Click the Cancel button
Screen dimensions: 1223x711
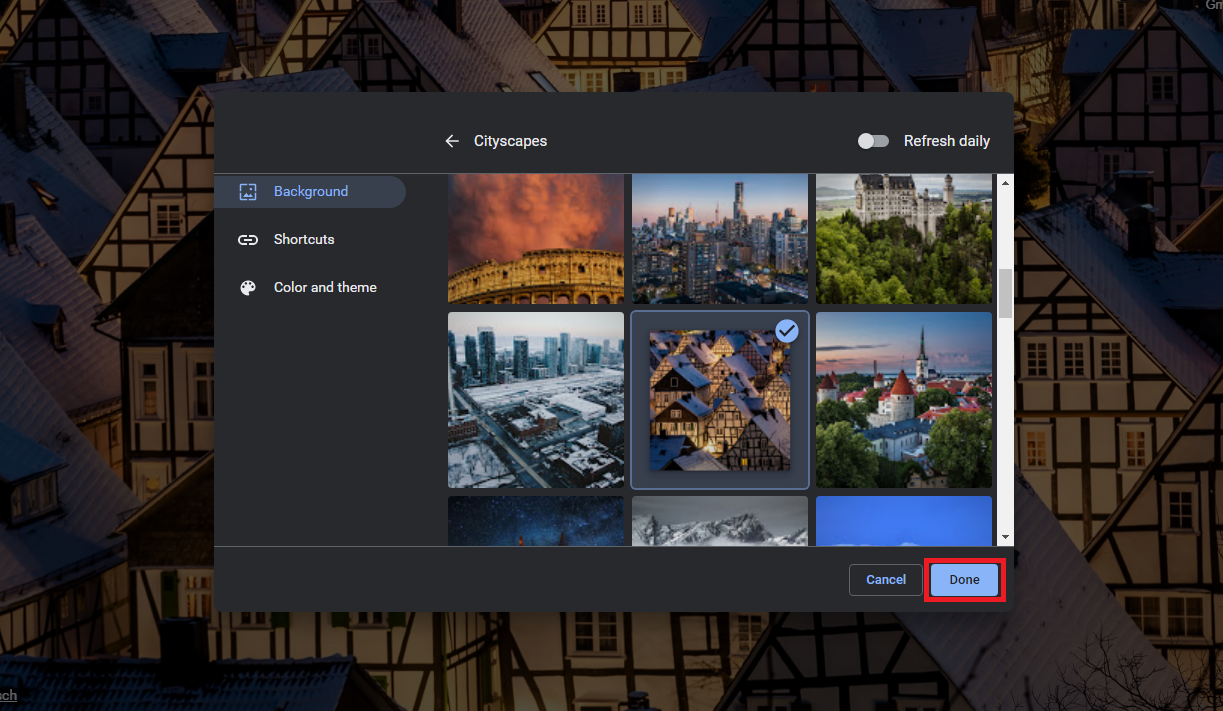pos(886,580)
